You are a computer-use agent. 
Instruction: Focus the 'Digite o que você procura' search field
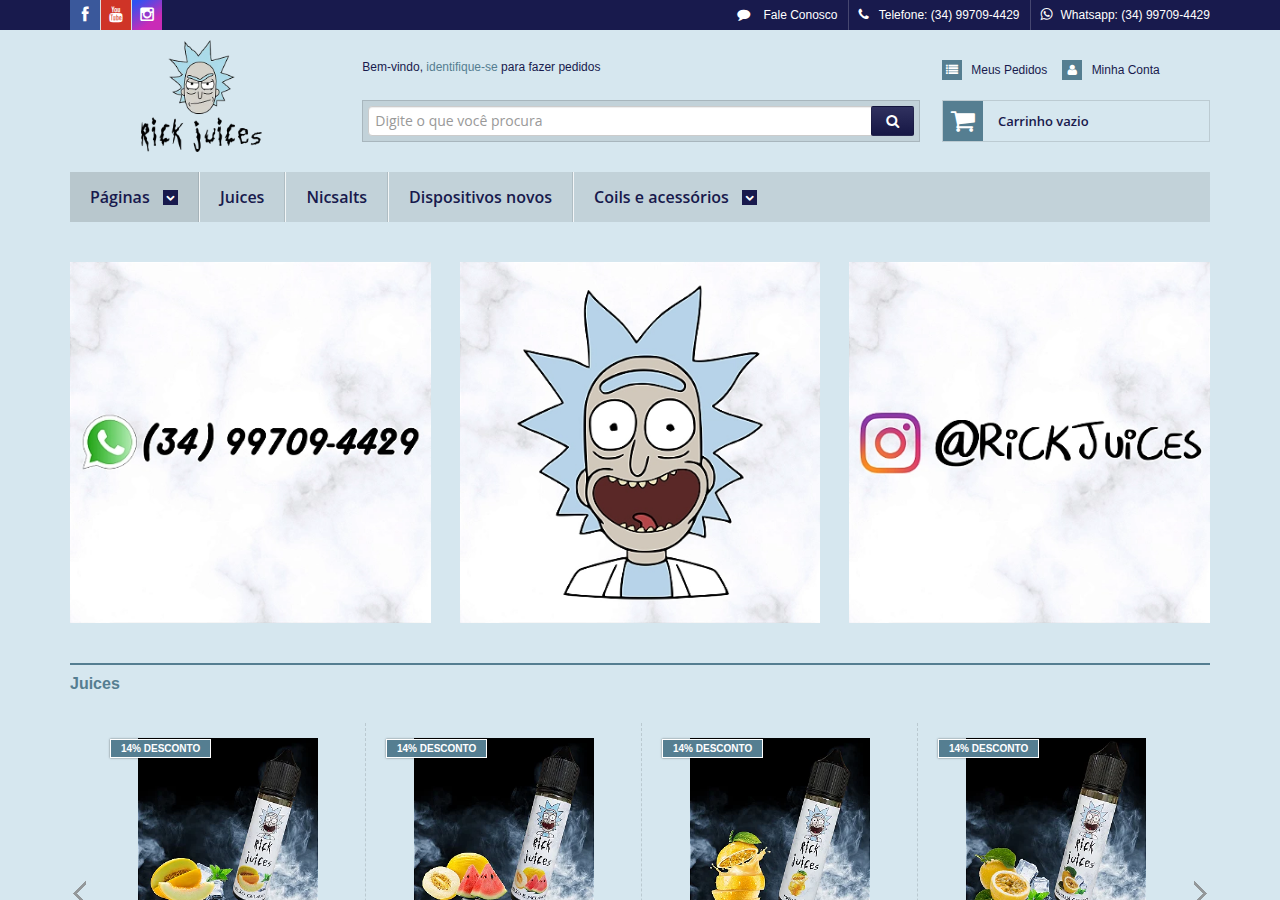tap(620, 121)
